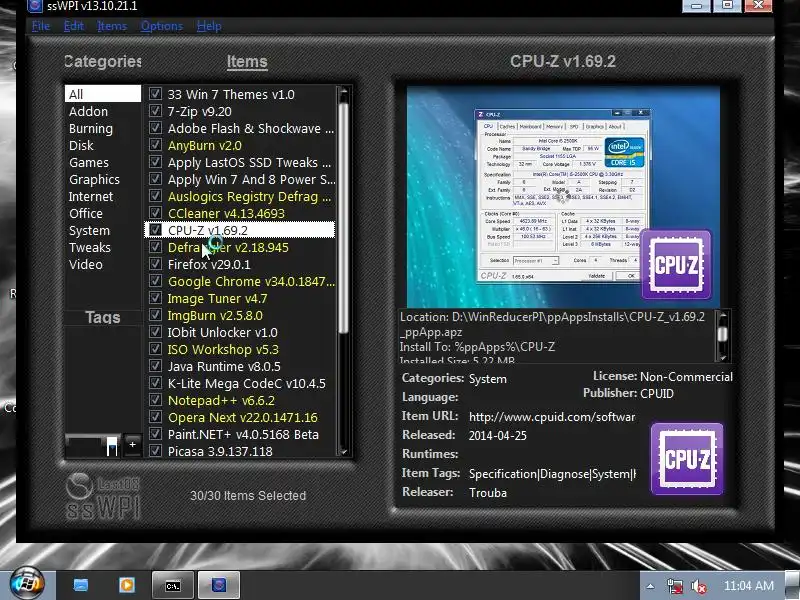
Task: Uncheck the 7-Zip v9.20 checkbox
Action: [155, 111]
